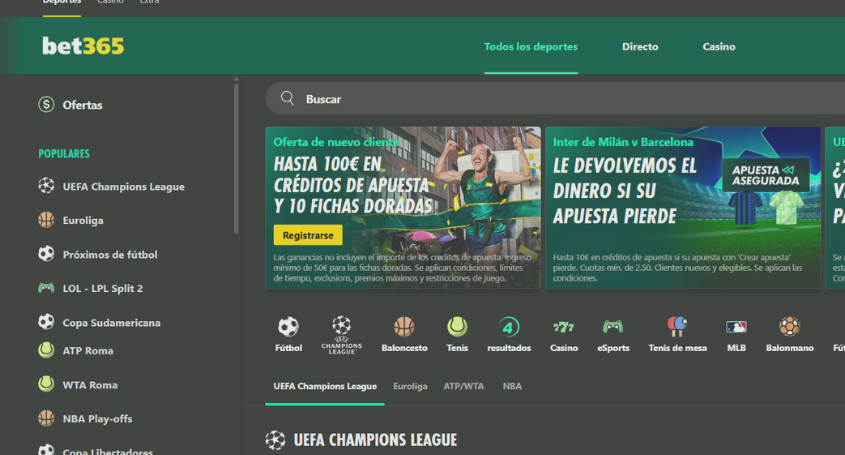Select the Tenis de mesa icon
845x455 pixels.
coord(677,326)
